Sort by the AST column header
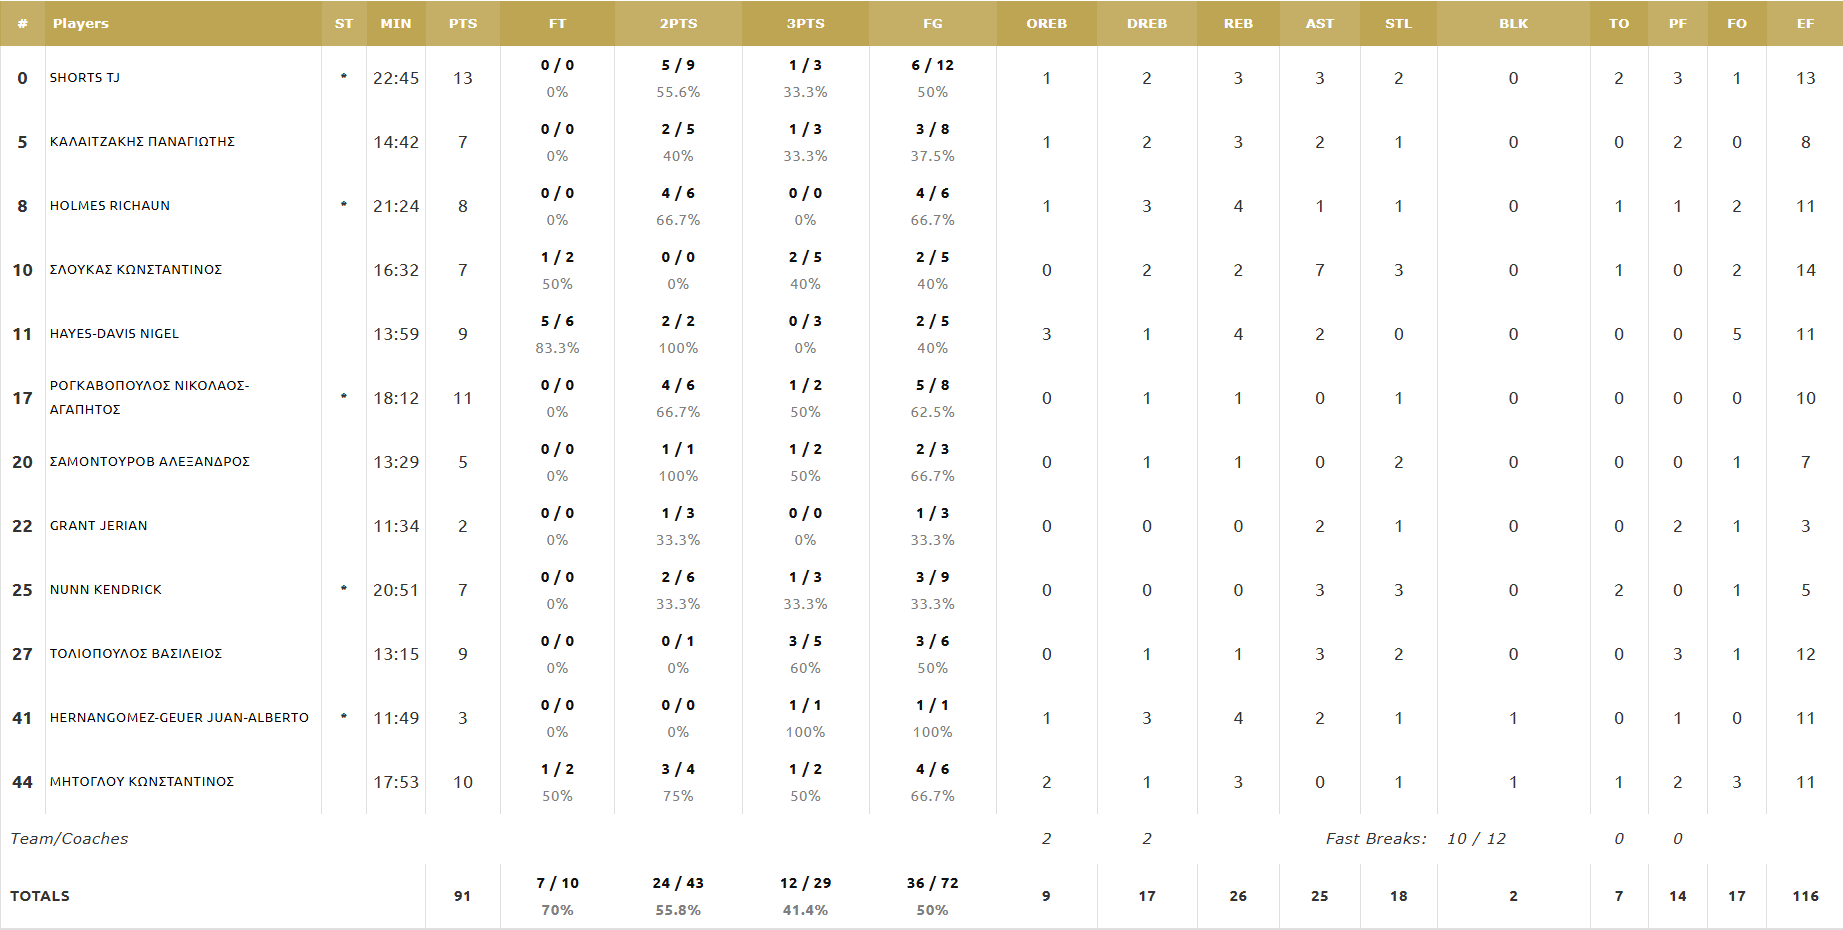 (x=1319, y=23)
